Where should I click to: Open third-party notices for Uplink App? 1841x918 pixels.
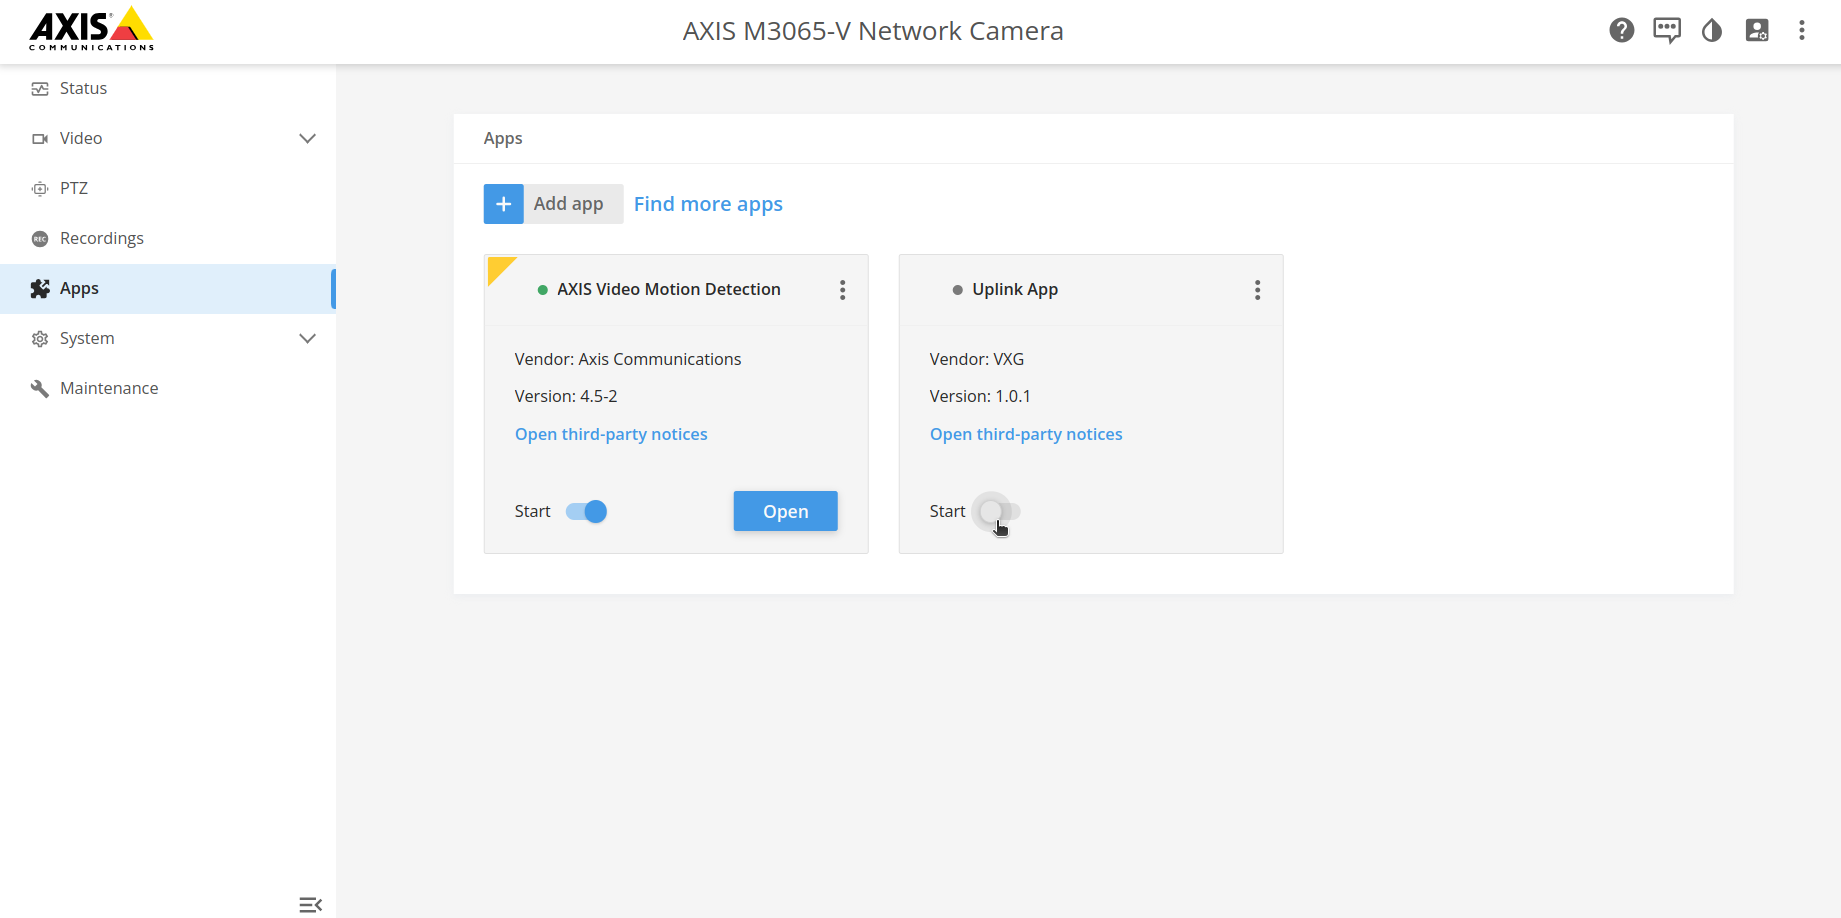(x=1025, y=435)
